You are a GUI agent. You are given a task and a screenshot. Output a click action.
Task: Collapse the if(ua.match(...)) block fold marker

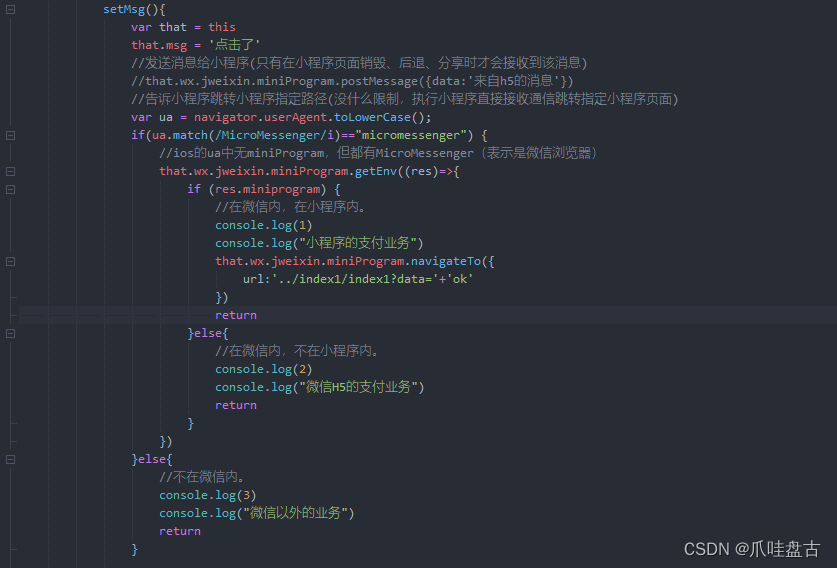[x=10, y=136]
